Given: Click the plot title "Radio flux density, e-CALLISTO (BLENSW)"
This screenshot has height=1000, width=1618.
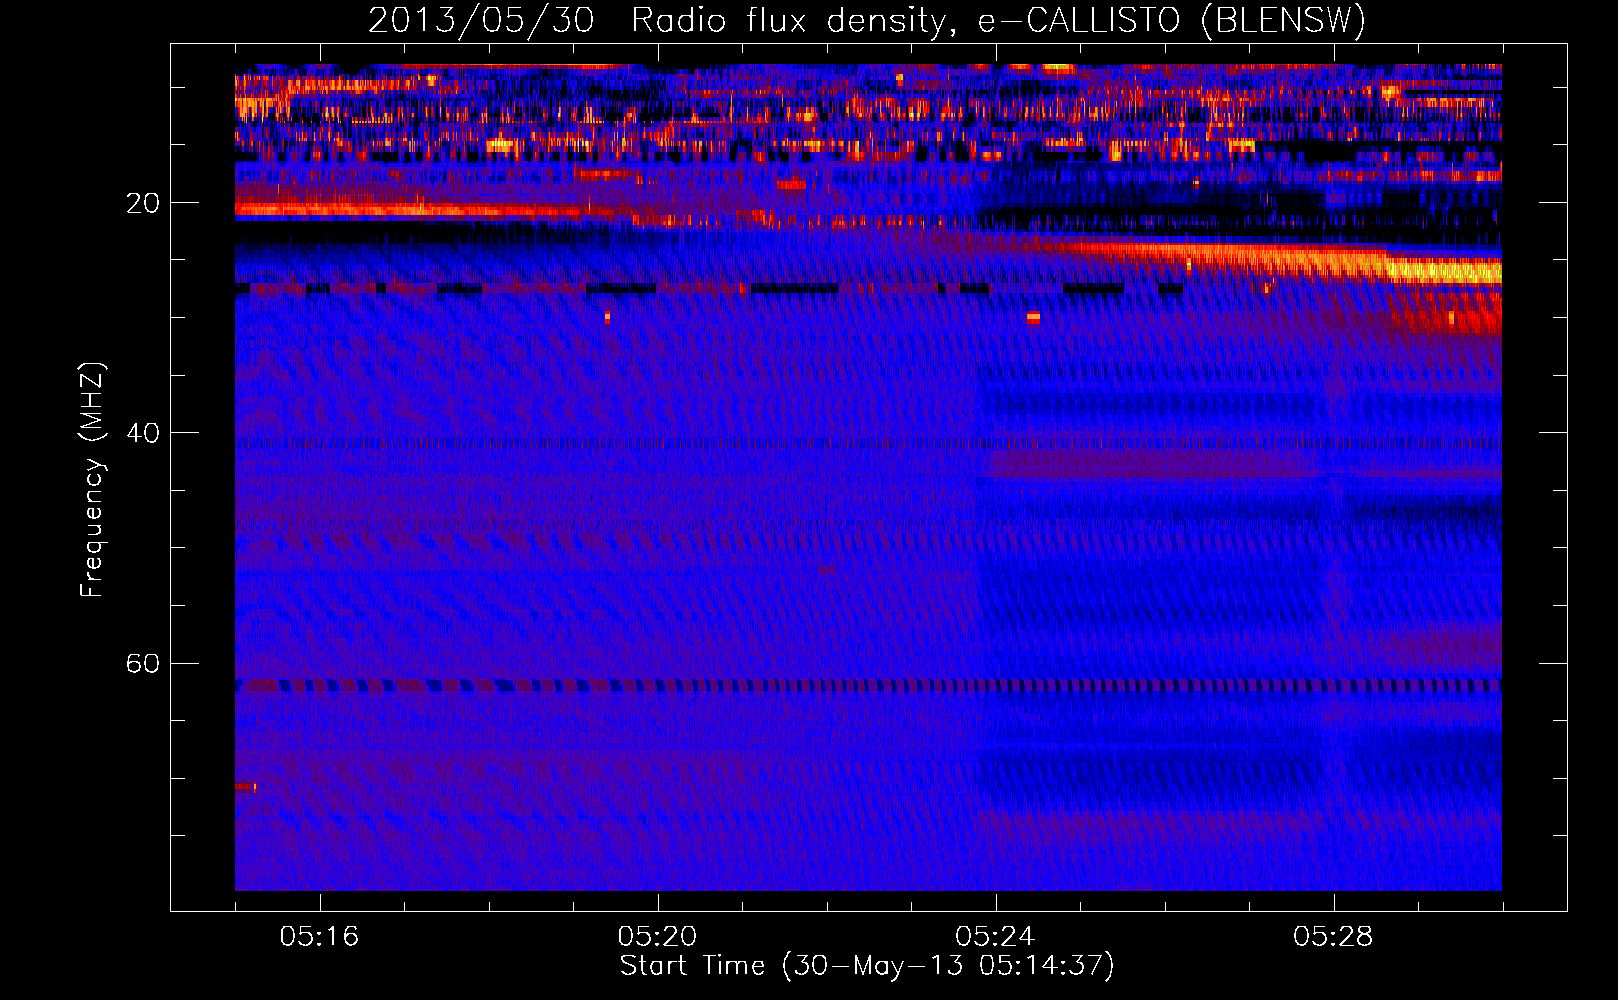Looking at the screenshot, I should pyautogui.click(x=998, y=20).
